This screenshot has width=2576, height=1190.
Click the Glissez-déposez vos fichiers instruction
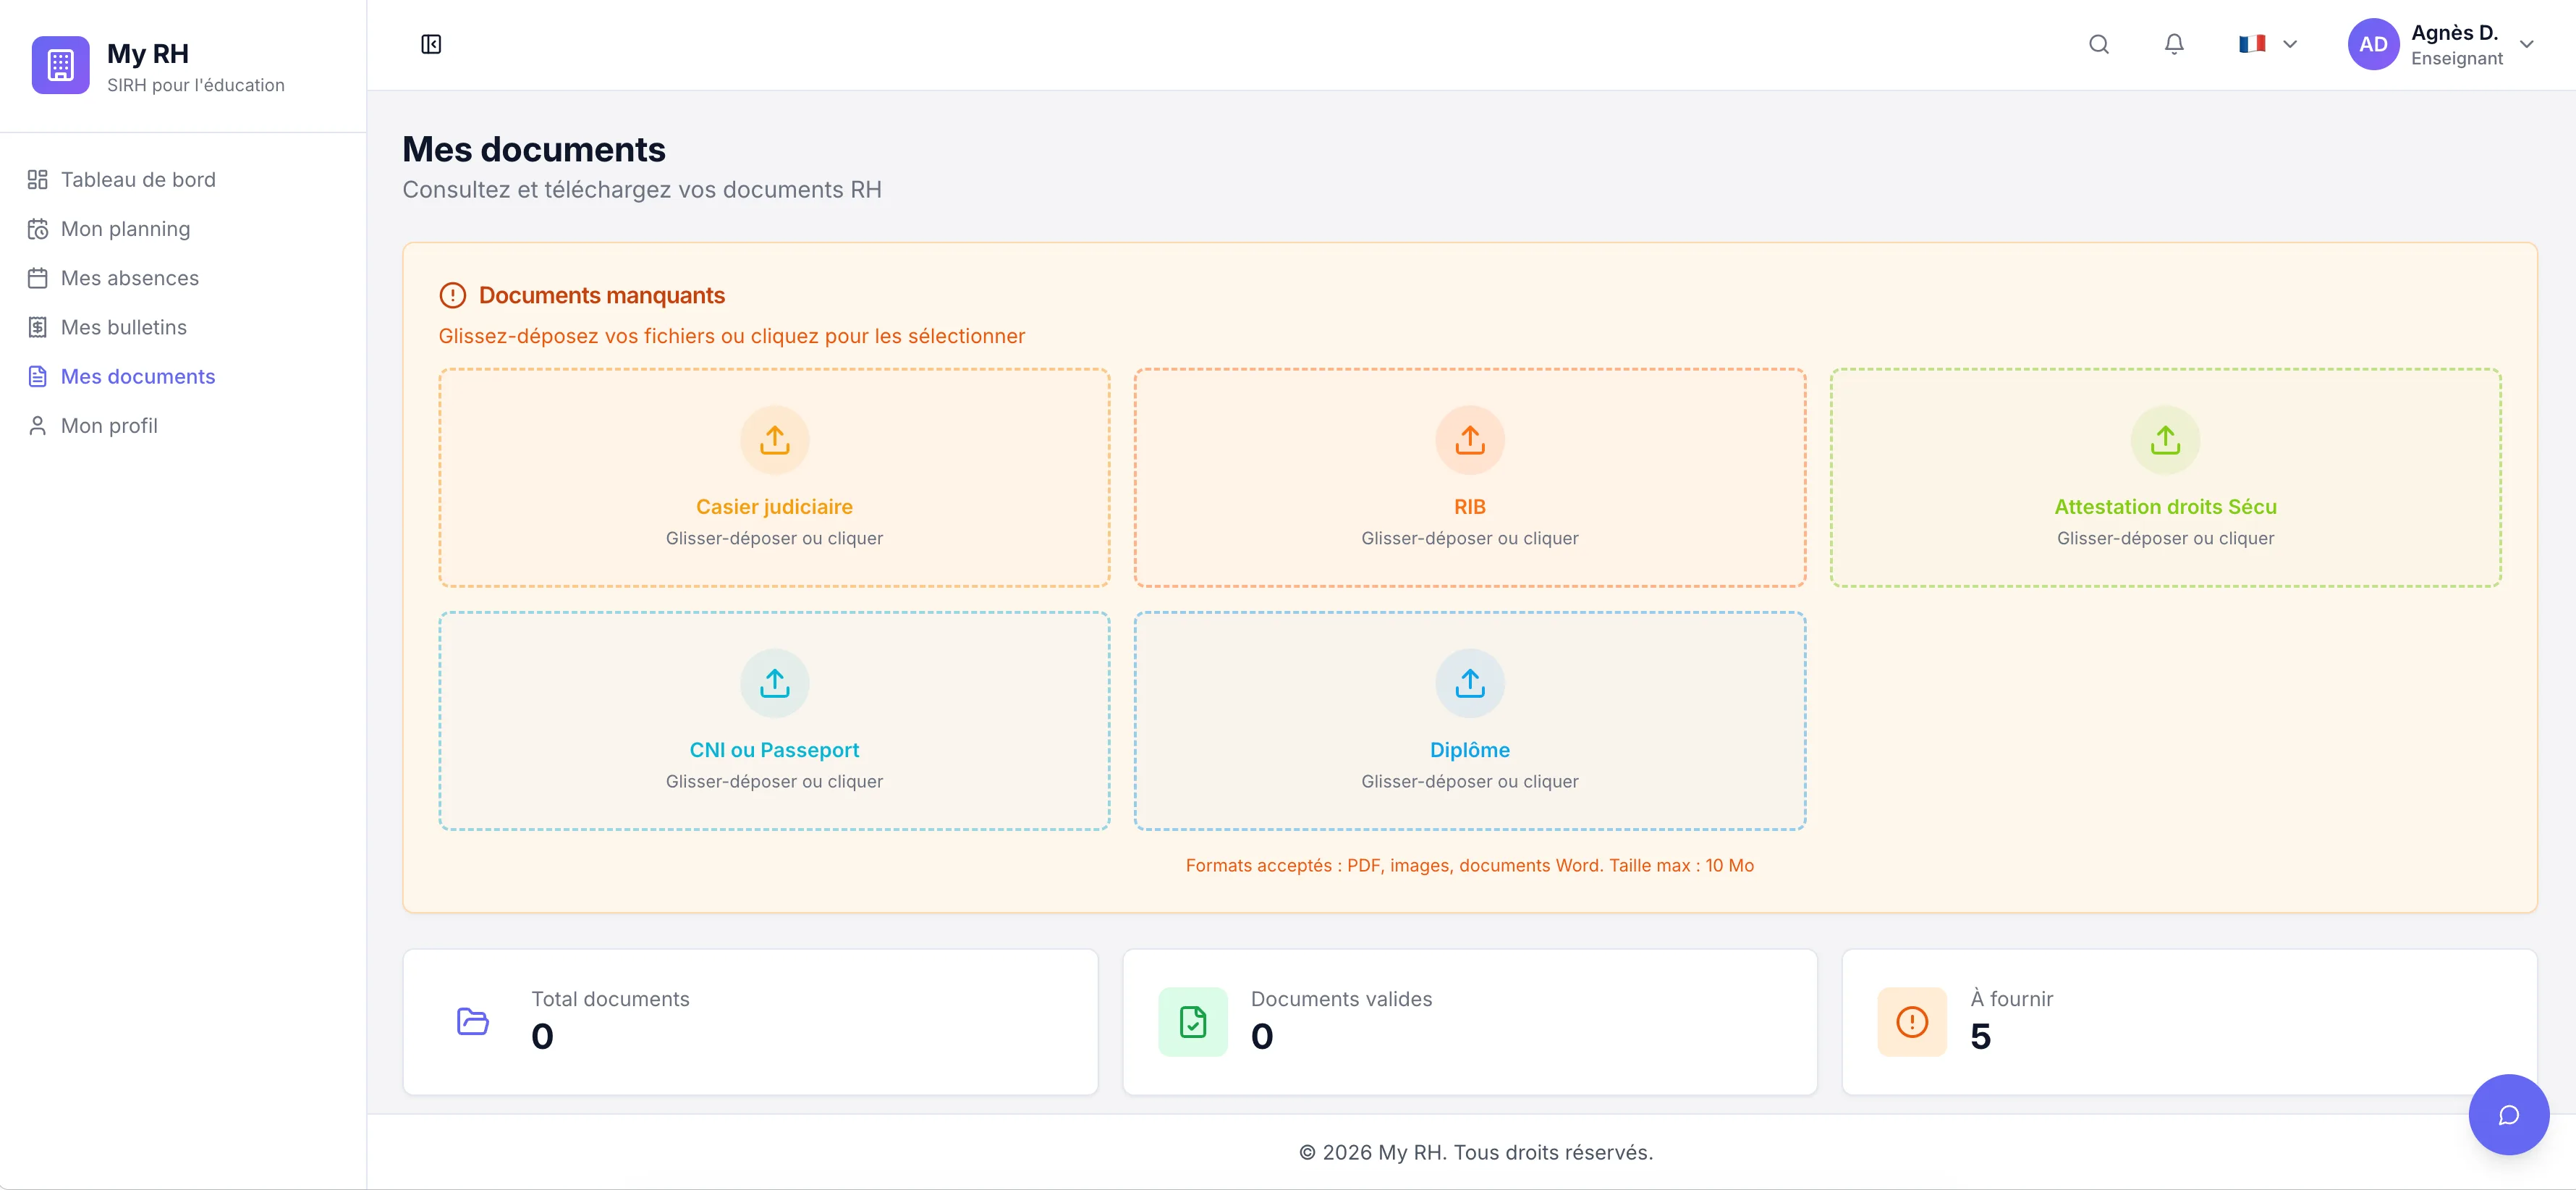[x=732, y=337]
